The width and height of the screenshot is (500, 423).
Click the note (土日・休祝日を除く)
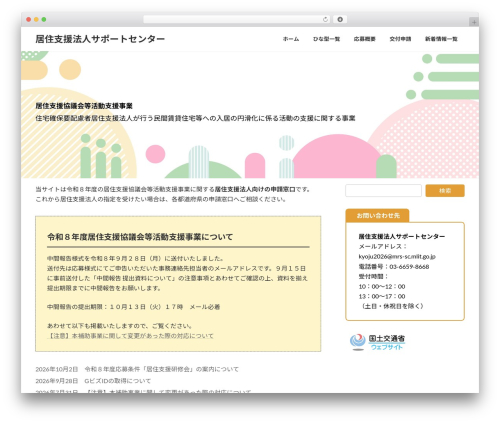(x=392, y=306)
